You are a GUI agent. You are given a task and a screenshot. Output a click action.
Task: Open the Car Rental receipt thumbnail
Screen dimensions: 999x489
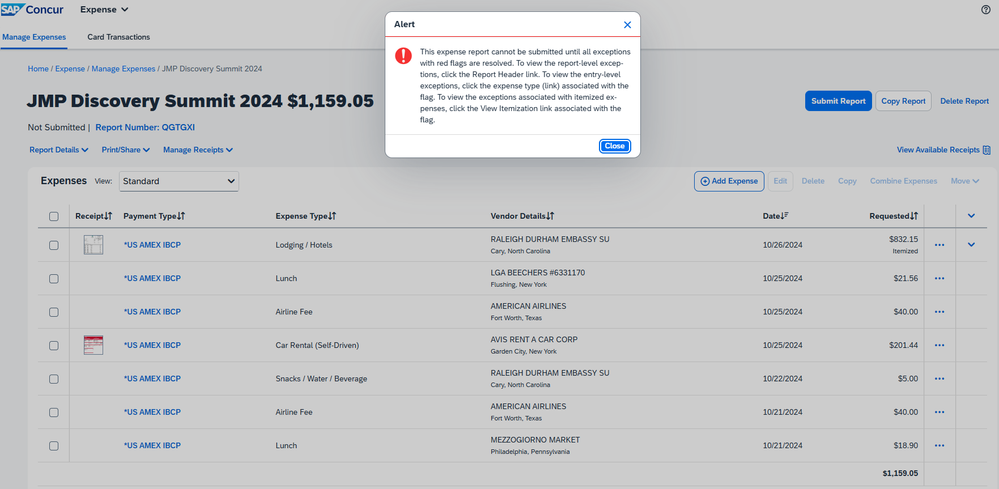click(x=93, y=345)
